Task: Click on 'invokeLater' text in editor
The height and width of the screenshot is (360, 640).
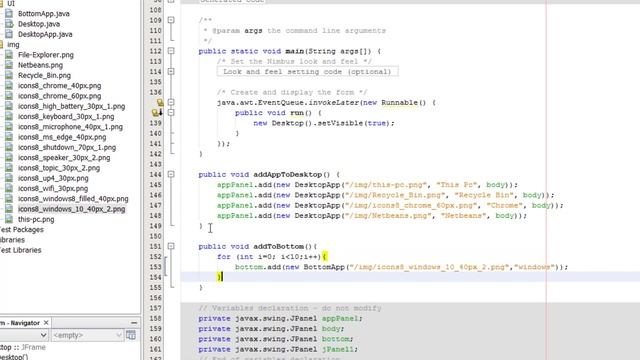Action: (333, 102)
